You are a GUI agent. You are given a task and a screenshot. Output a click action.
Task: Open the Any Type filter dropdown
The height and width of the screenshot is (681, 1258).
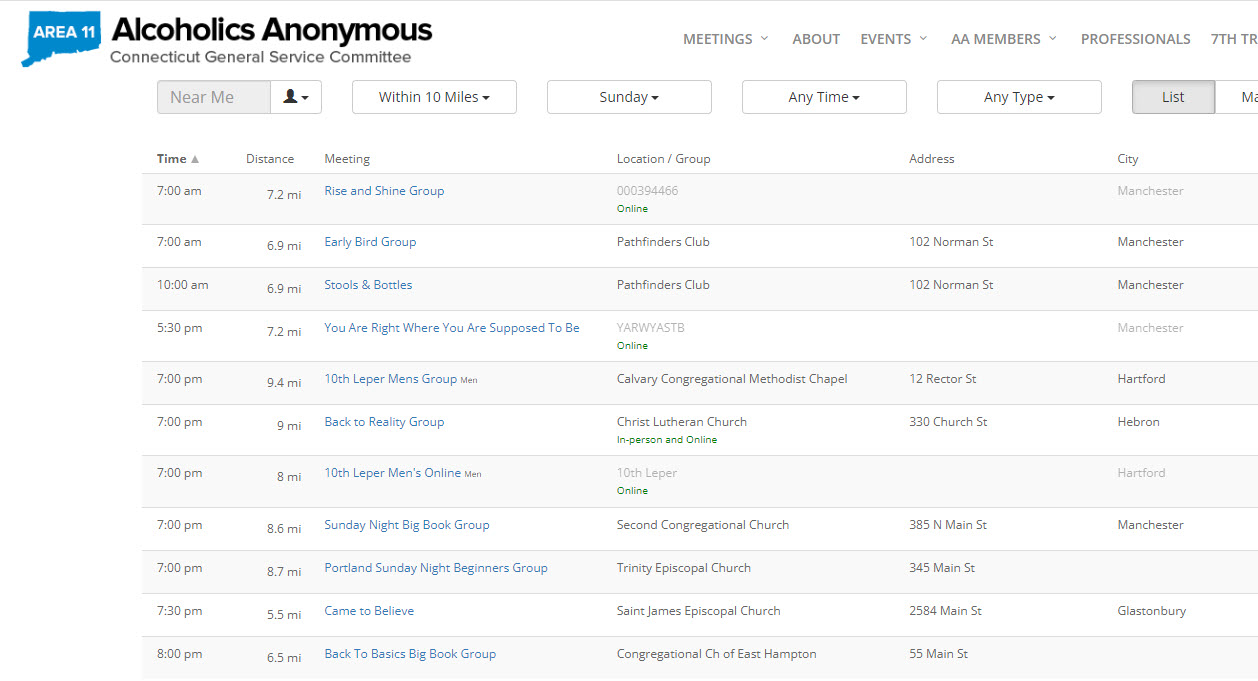coord(1019,97)
